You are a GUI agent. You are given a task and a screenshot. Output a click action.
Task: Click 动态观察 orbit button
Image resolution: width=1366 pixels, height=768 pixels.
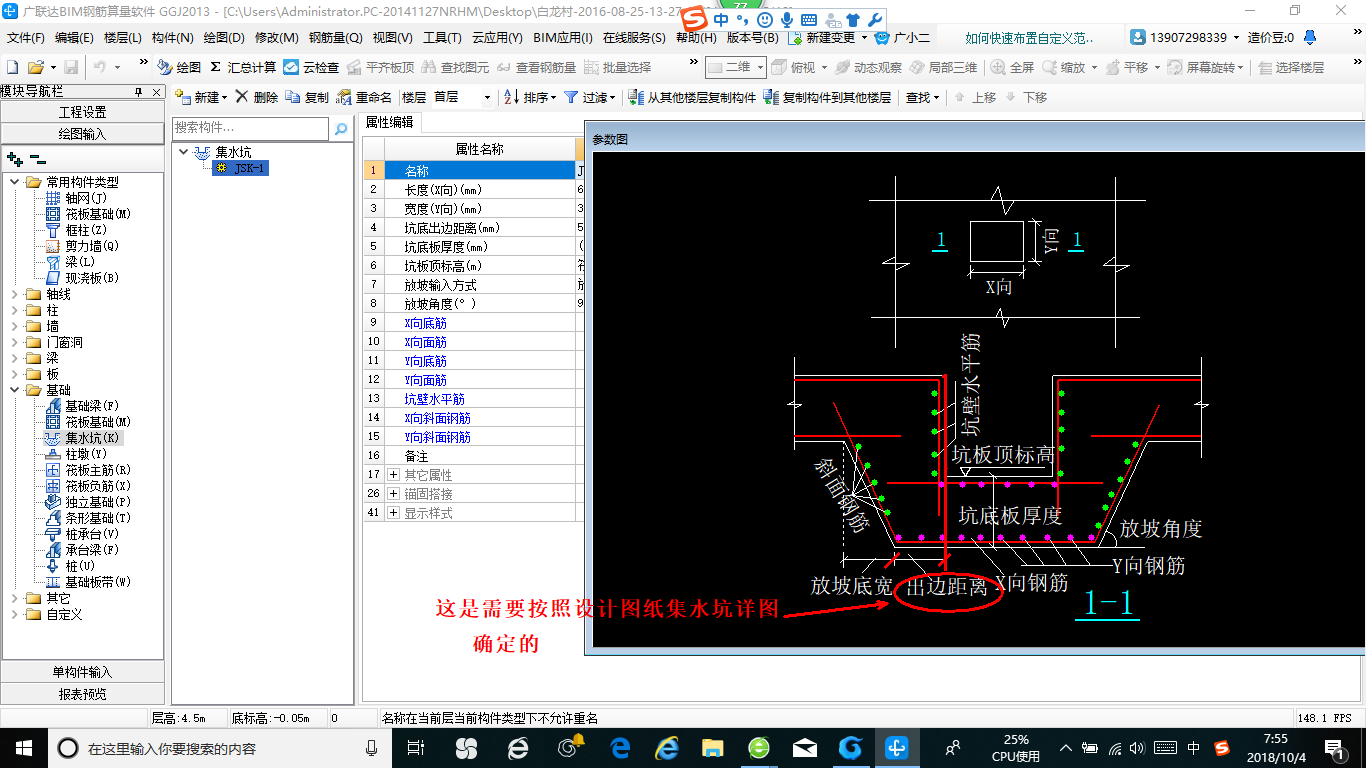pos(868,67)
